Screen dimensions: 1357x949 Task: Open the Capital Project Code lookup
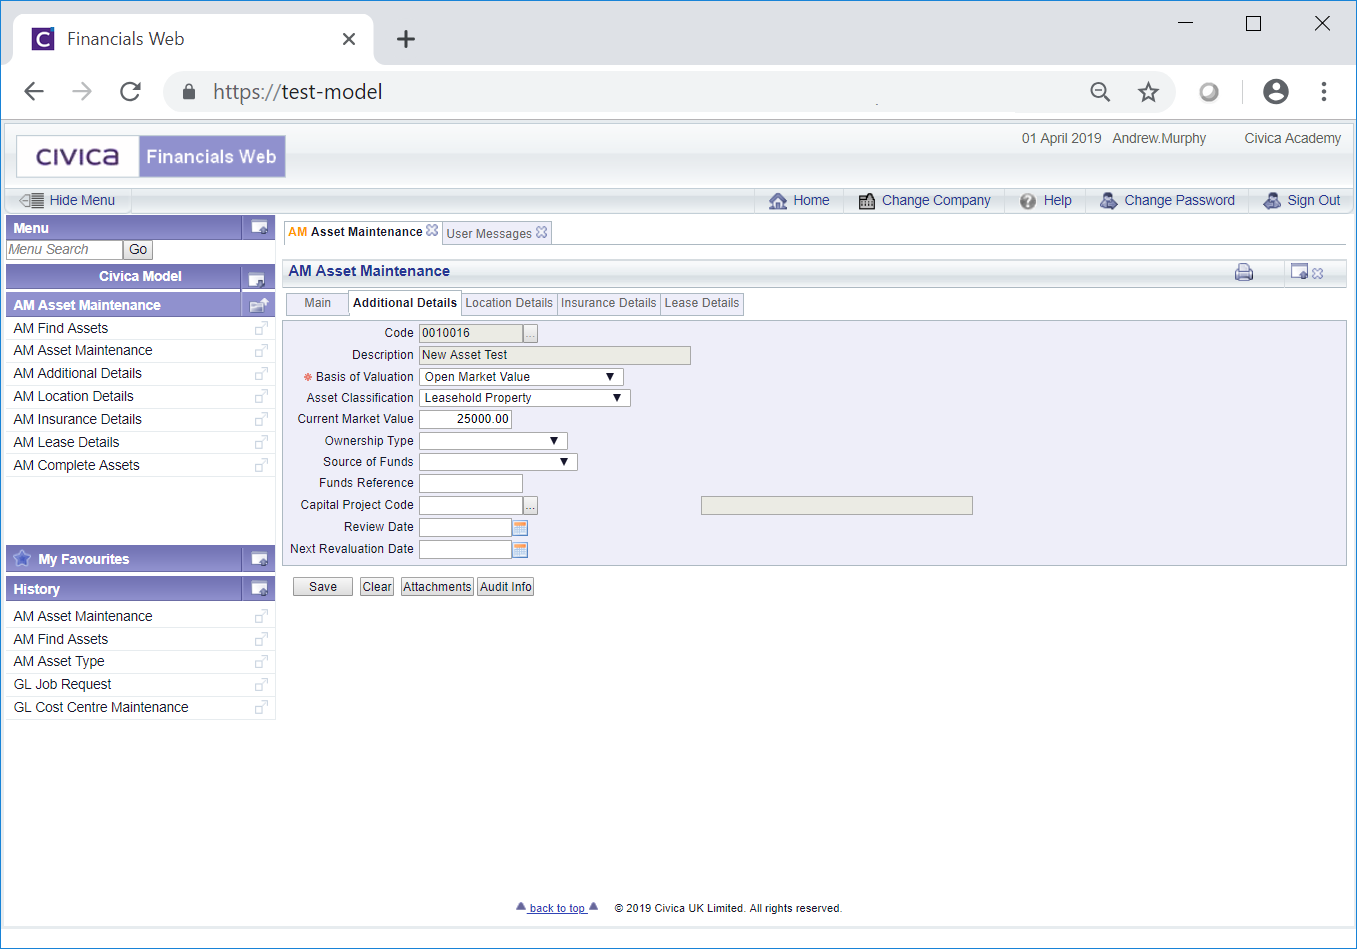530,506
